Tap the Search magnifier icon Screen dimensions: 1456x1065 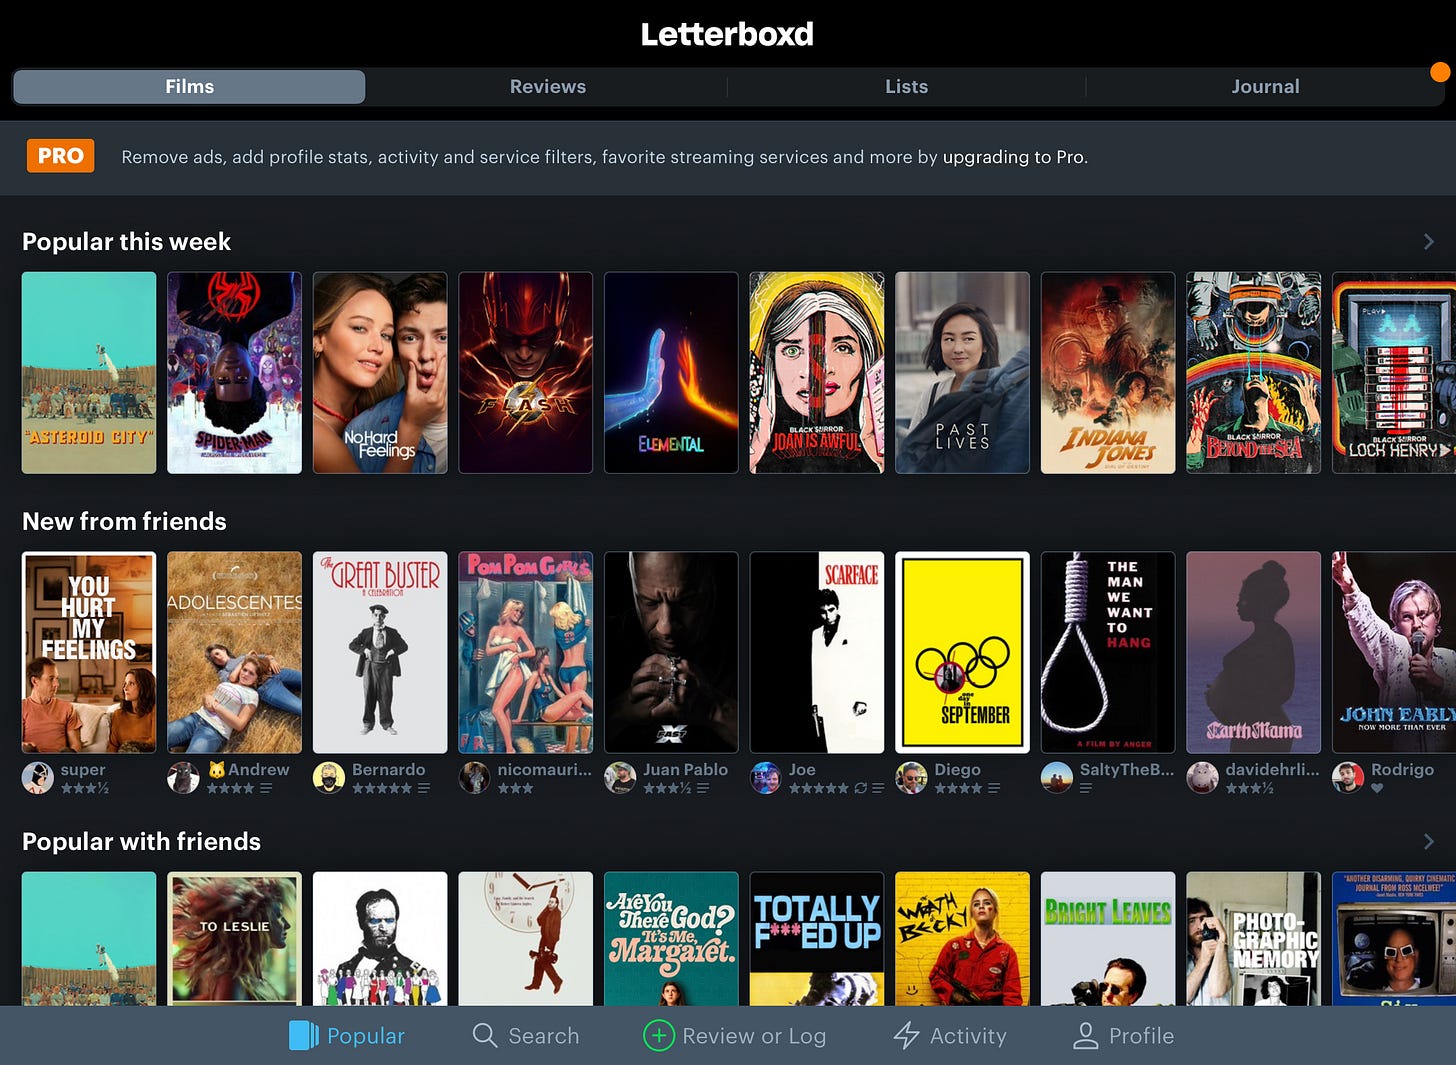click(484, 1036)
